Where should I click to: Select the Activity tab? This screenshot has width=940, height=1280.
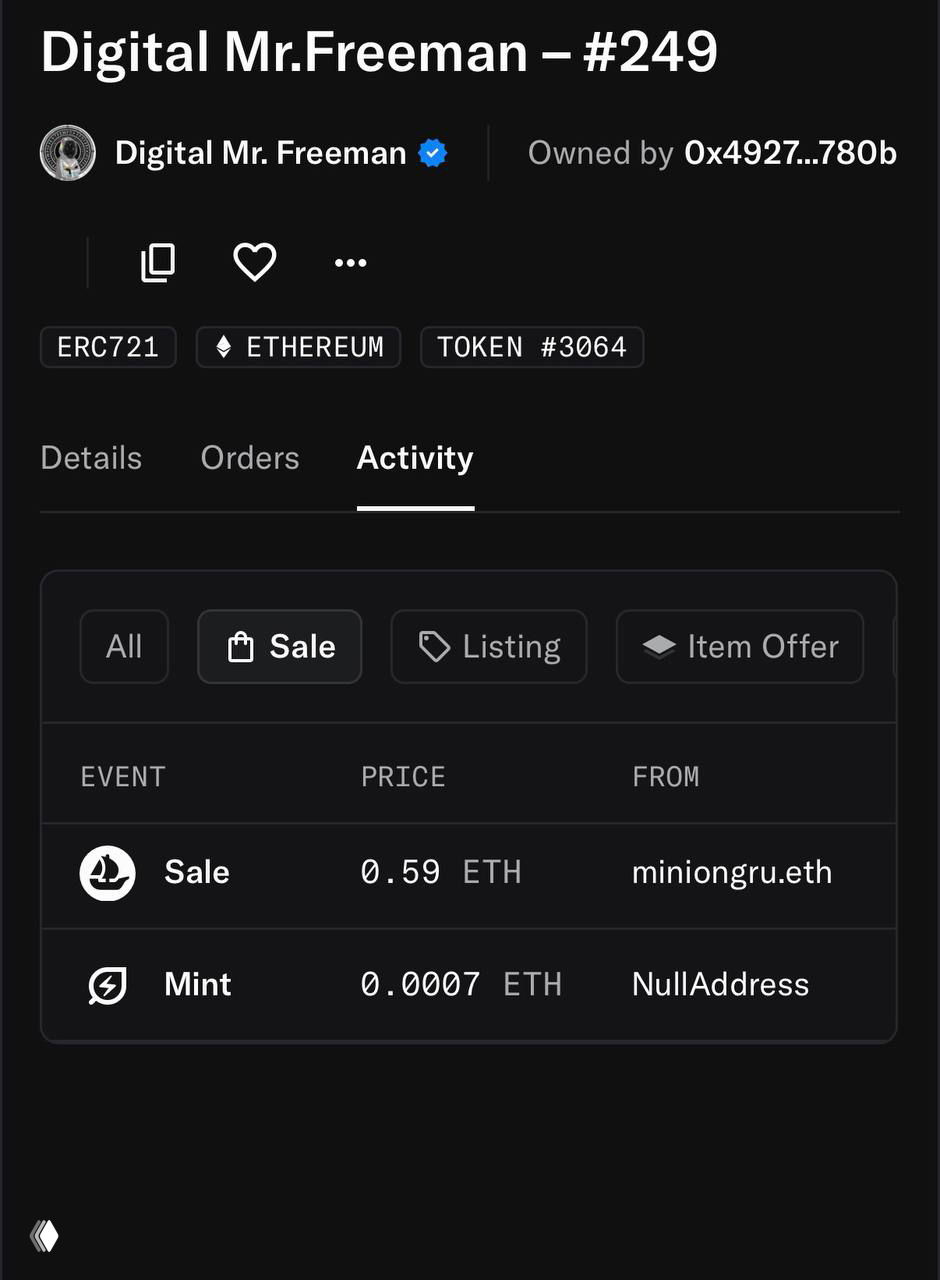tap(415, 458)
